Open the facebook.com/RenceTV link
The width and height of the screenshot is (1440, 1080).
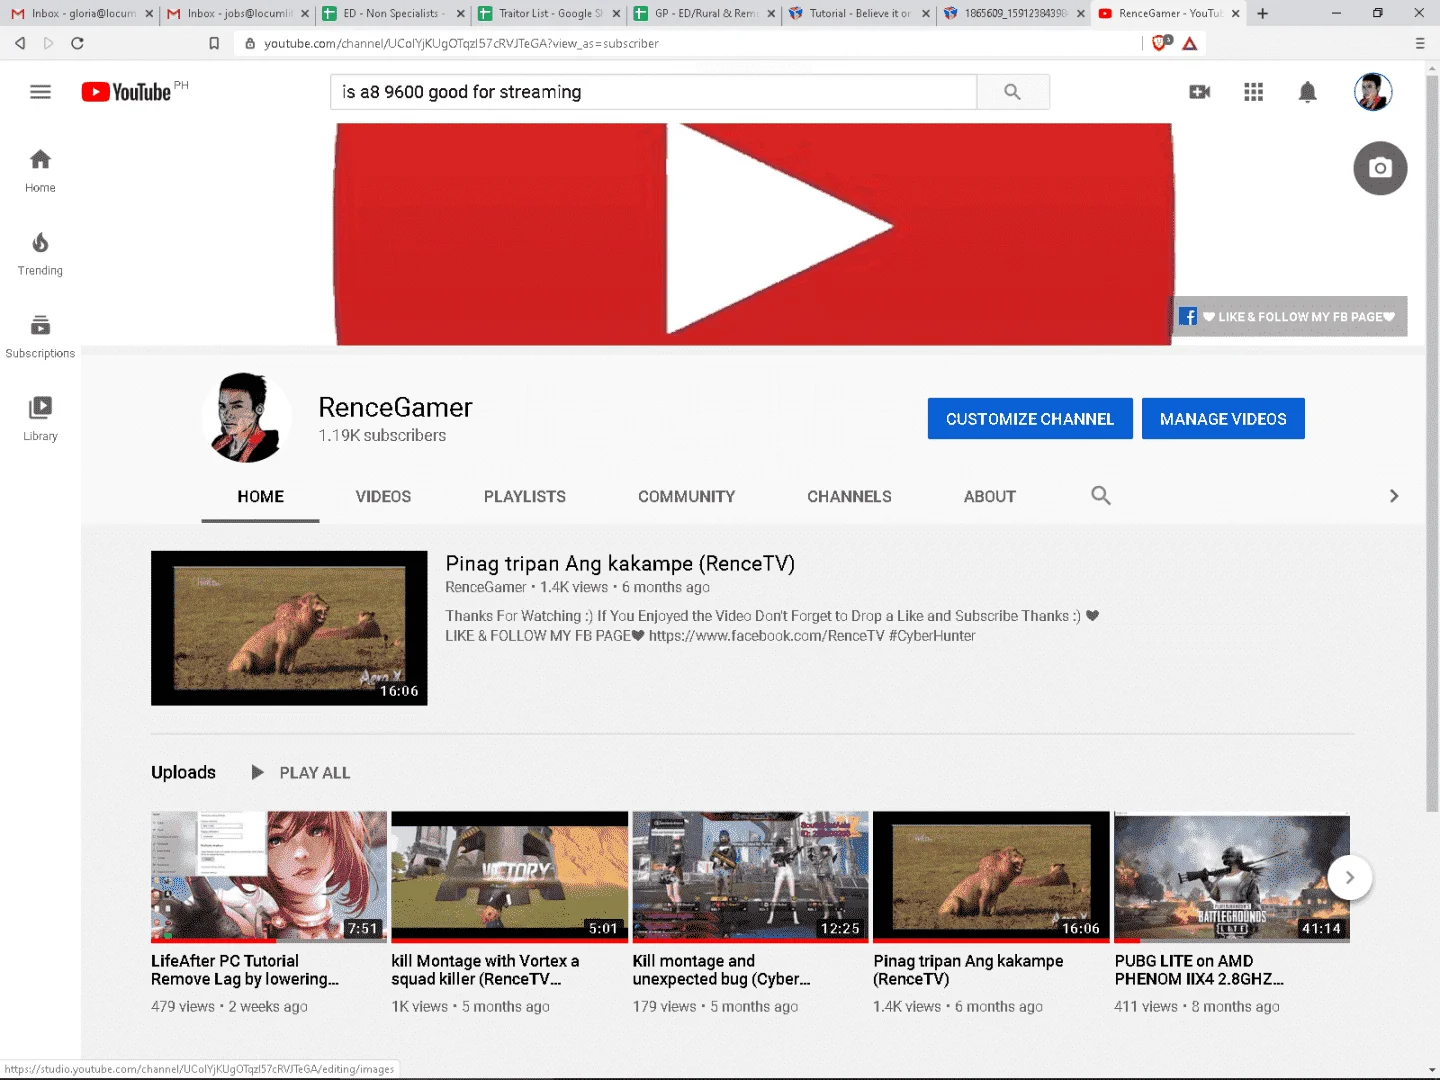click(x=766, y=636)
